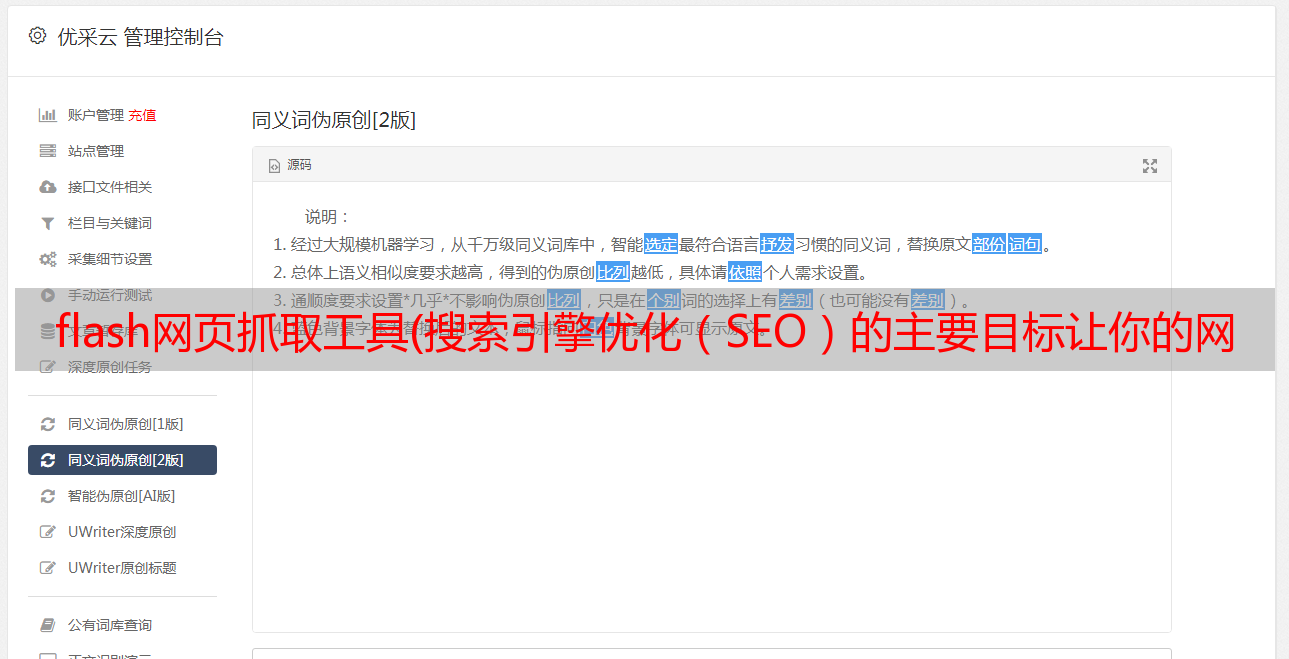The width and height of the screenshot is (1289, 659).
Task: Click the cloud upload icon for 接口文件相关
Action: point(47,187)
